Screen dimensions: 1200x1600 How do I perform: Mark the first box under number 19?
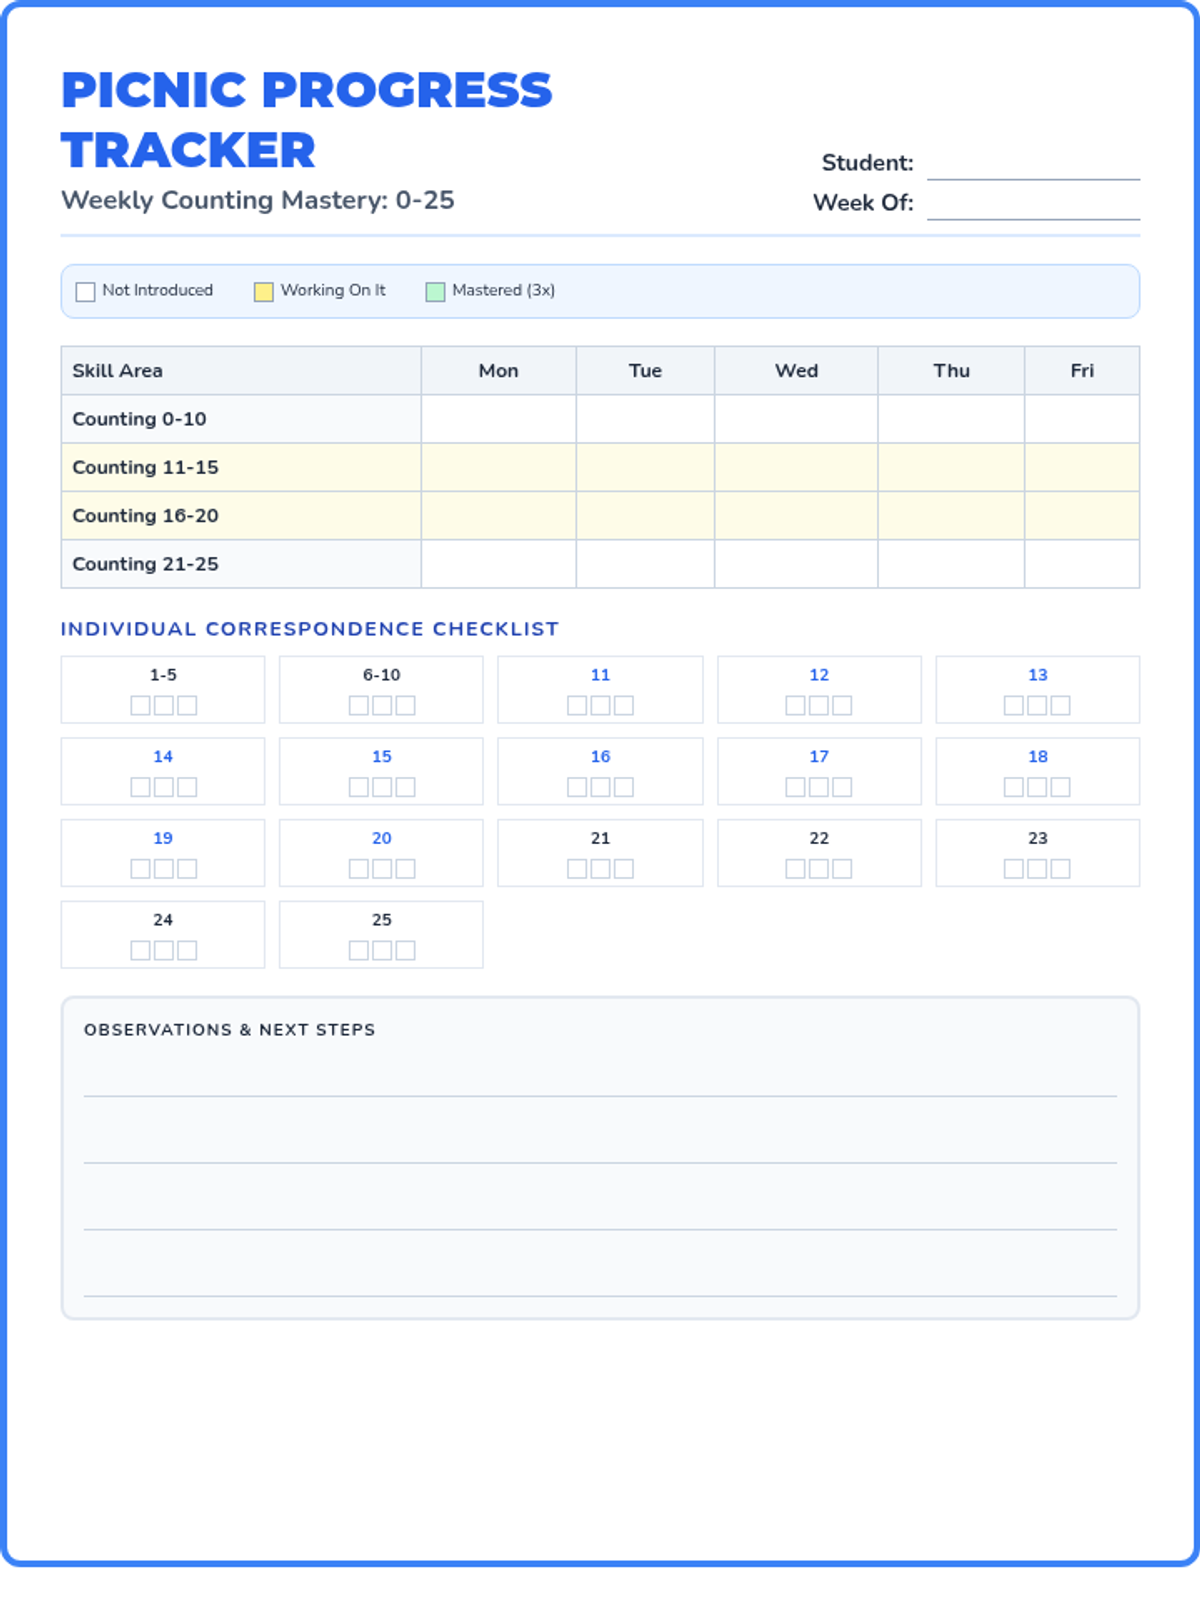pyautogui.click(x=140, y=868)
